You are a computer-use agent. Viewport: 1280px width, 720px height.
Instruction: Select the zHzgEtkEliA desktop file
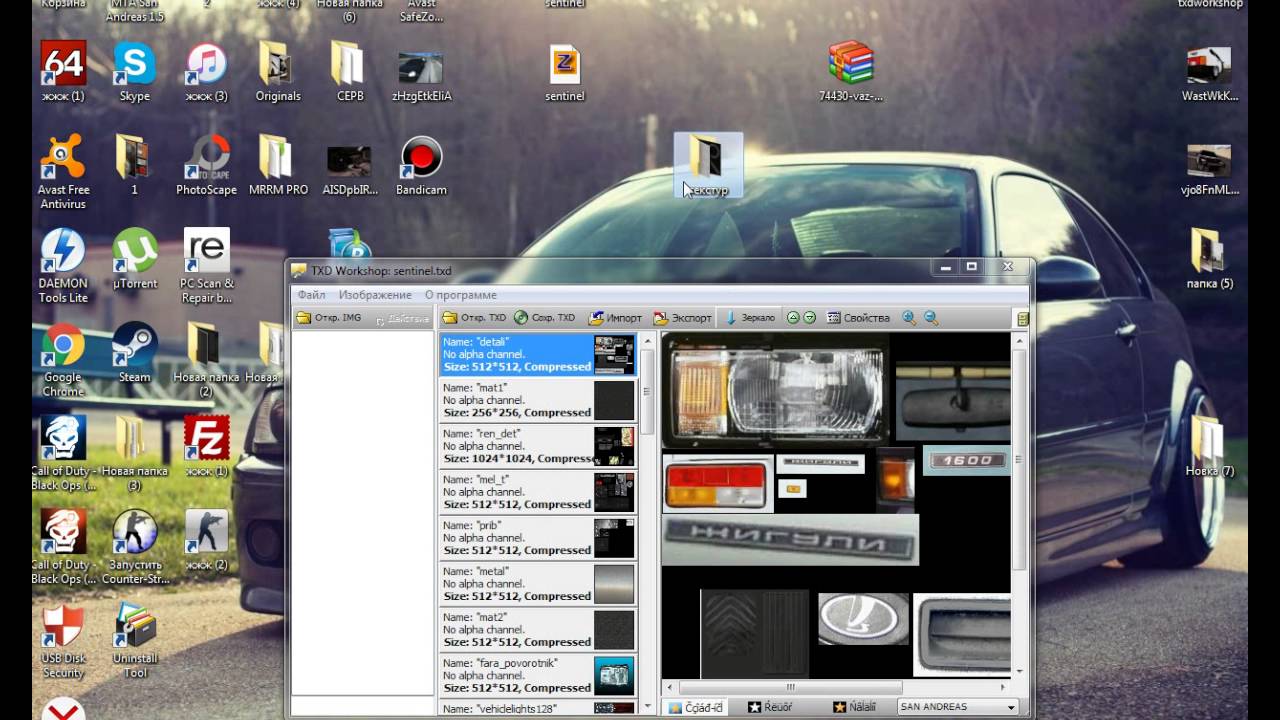[421, 73]
